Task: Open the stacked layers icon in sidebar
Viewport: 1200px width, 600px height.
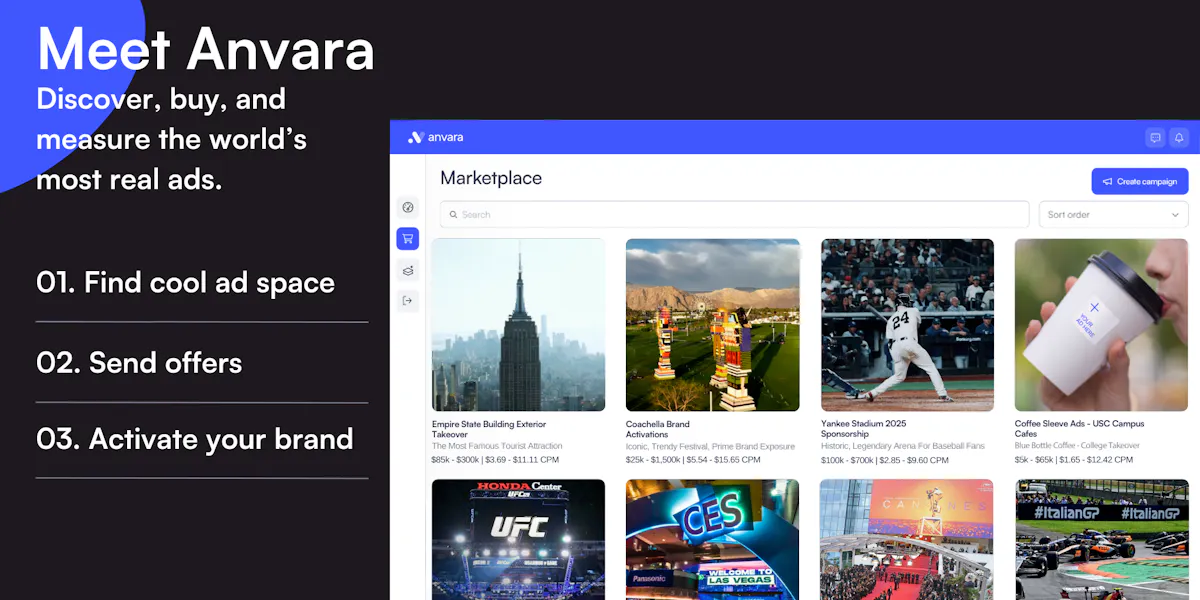Action: point(407,270)
